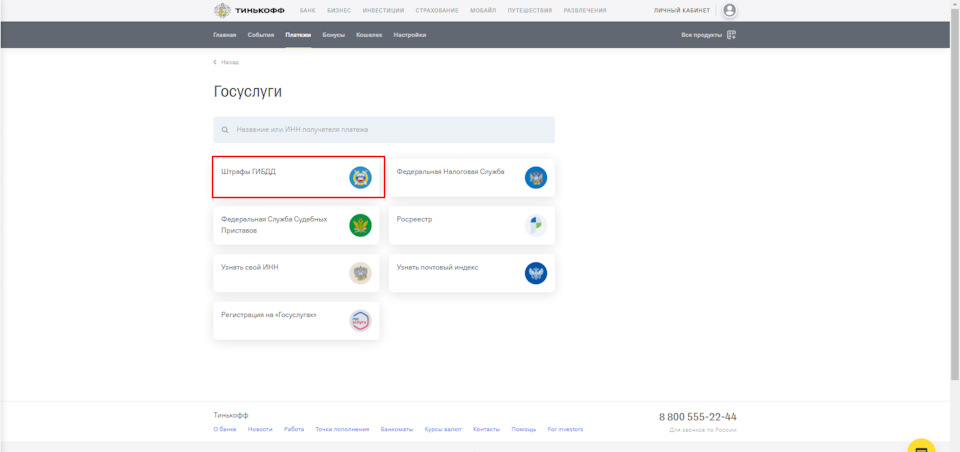Viewport: 960px width, 452px height.
Task: Click the footer Тинькофф heading
Action: [x=231, y=415]
